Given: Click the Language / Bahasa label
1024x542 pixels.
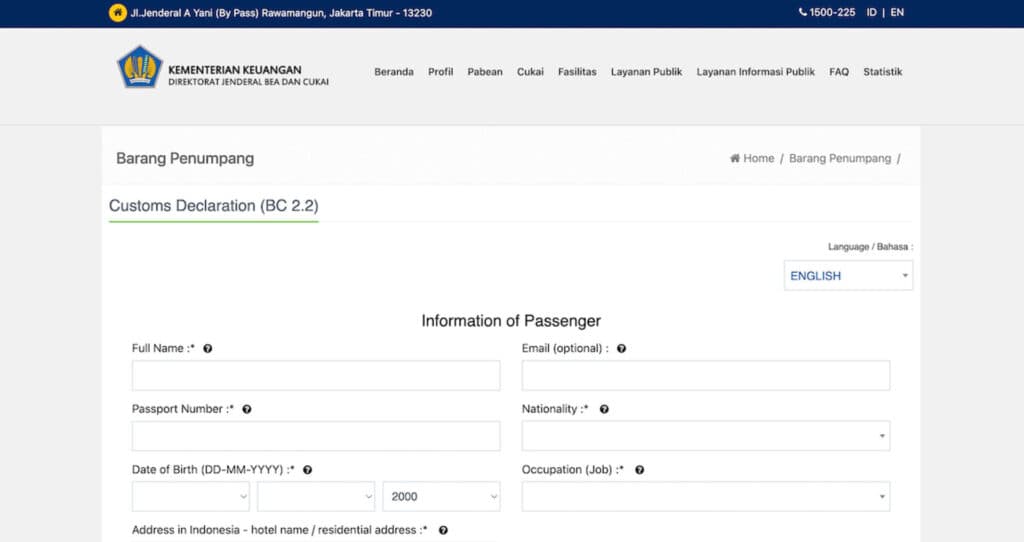Looking at the screenshot, I should (x=871, y=247).
